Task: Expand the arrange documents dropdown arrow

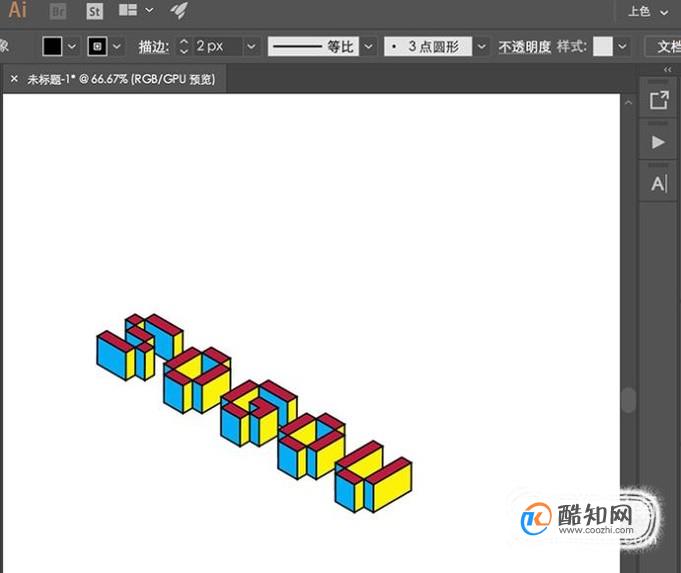Action: point(149,10)
